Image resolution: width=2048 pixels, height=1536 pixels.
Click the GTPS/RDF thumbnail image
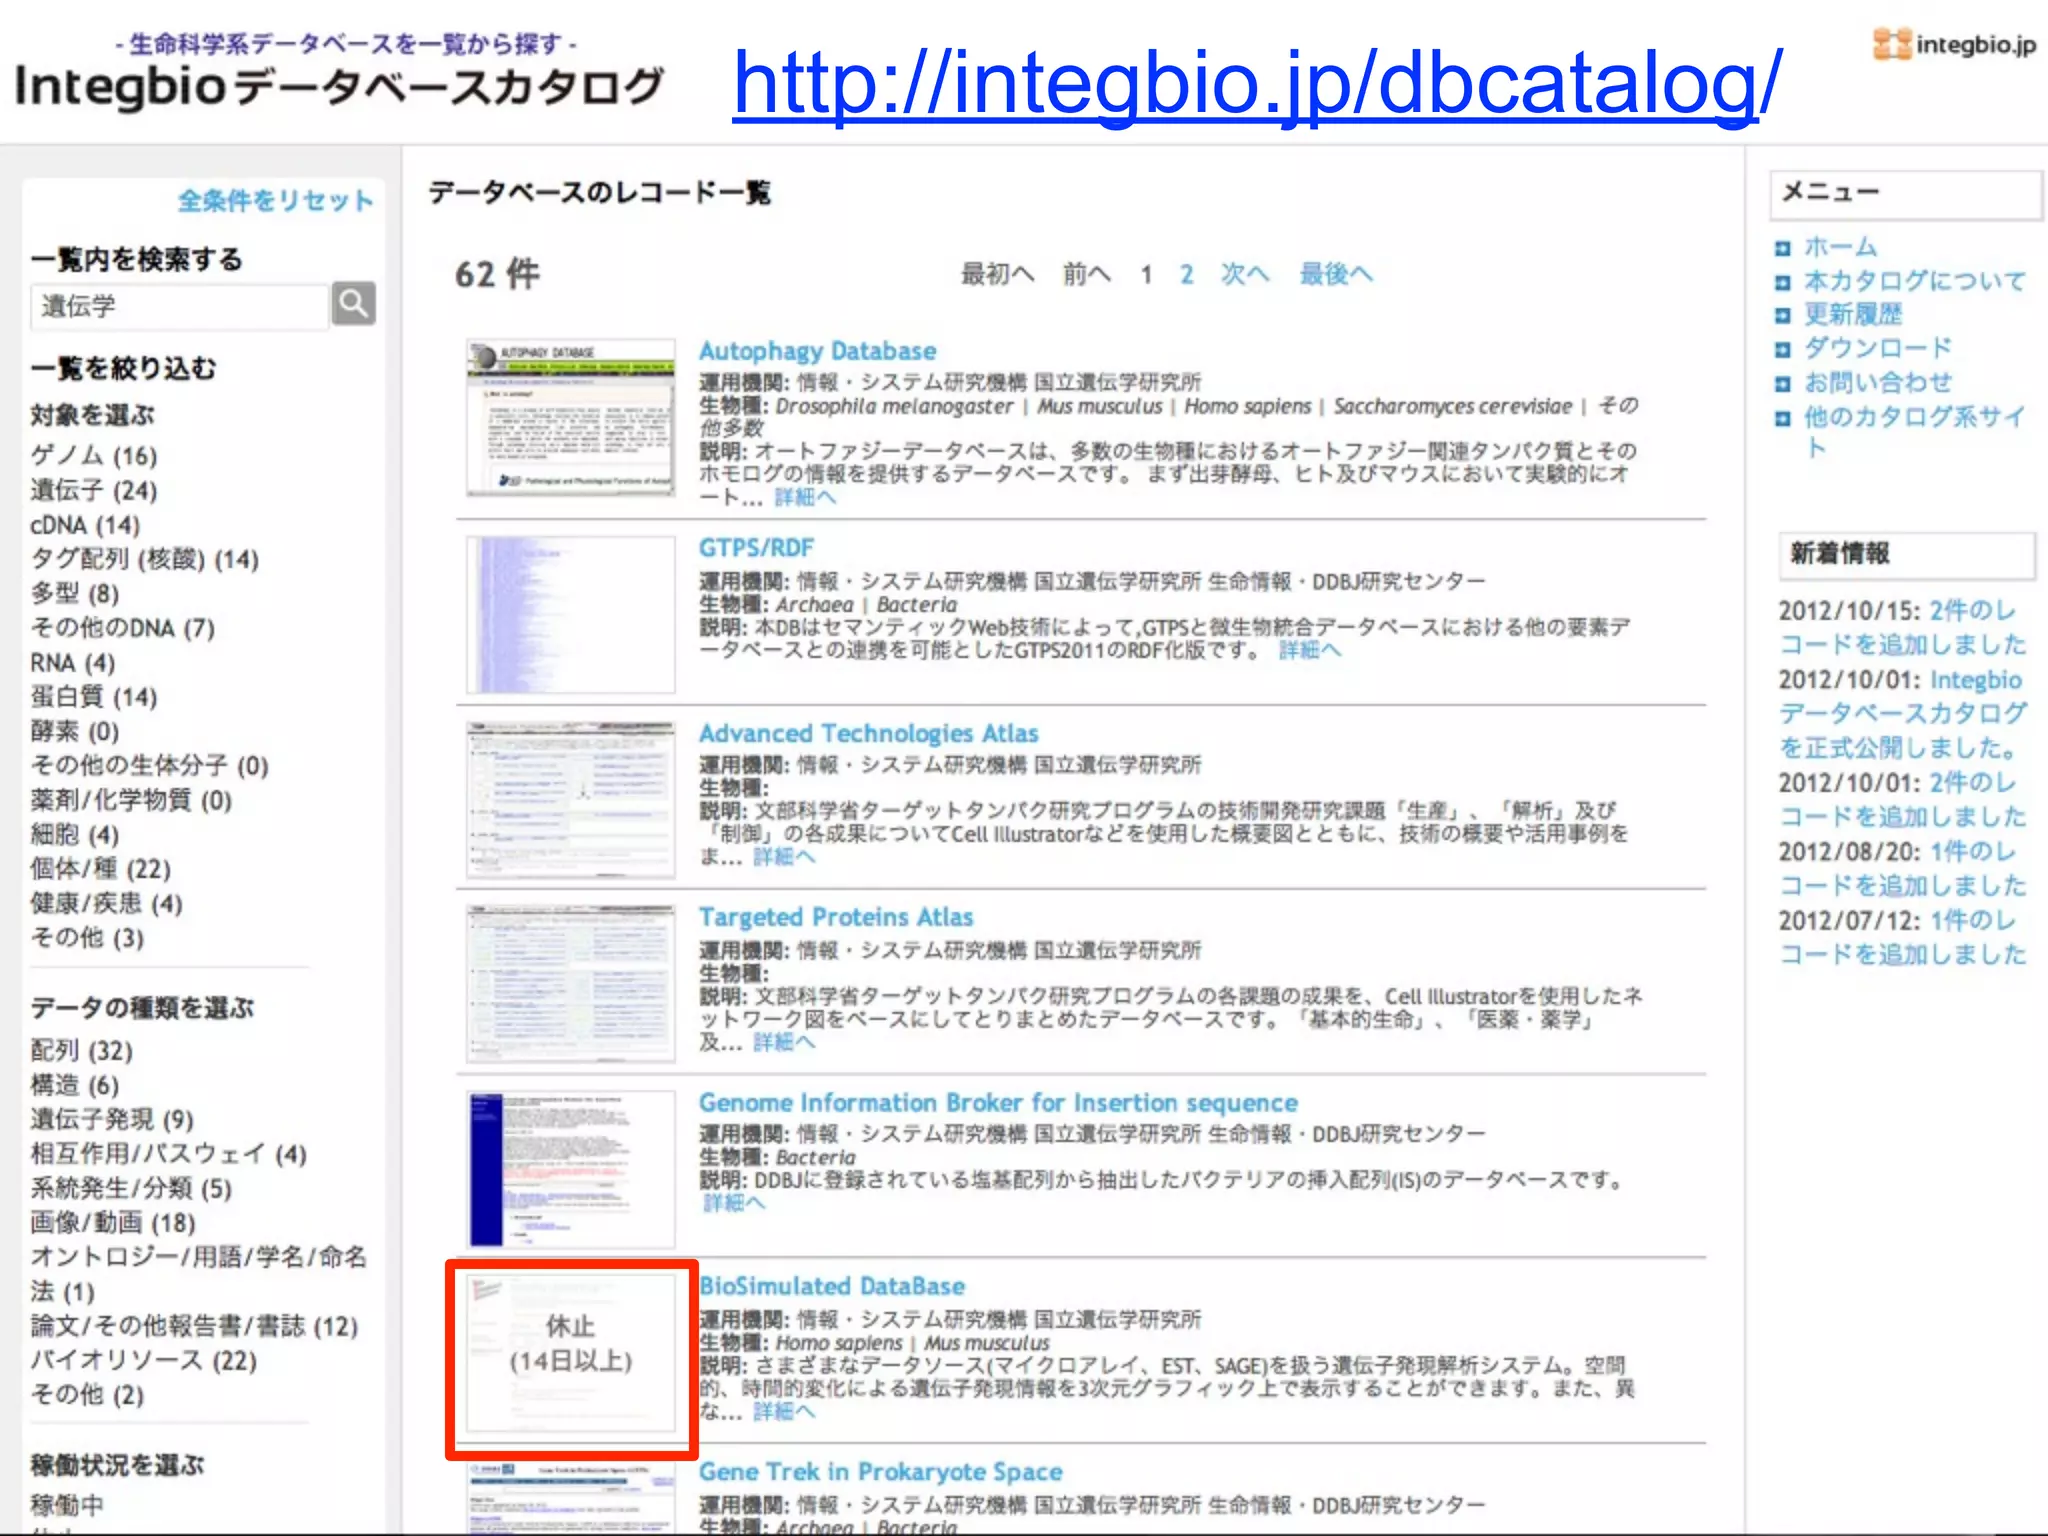(571, 614)
